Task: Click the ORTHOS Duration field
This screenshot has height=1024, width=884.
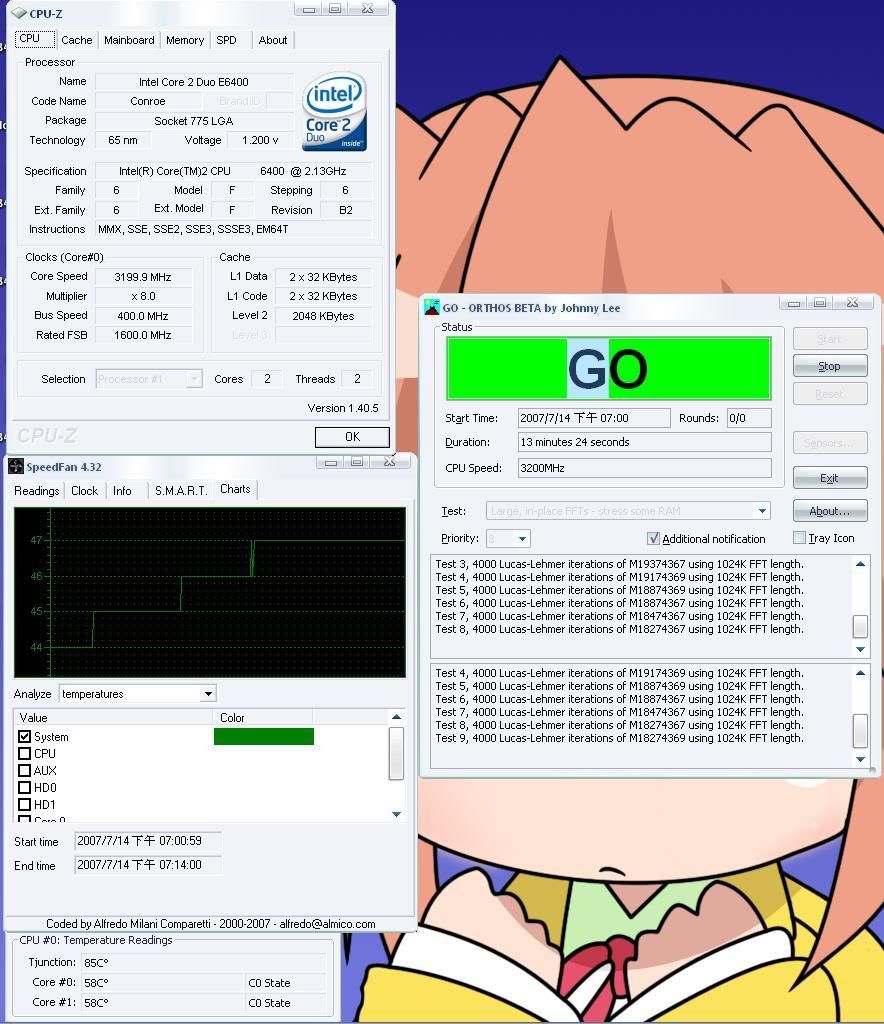Action: [644, 442]
